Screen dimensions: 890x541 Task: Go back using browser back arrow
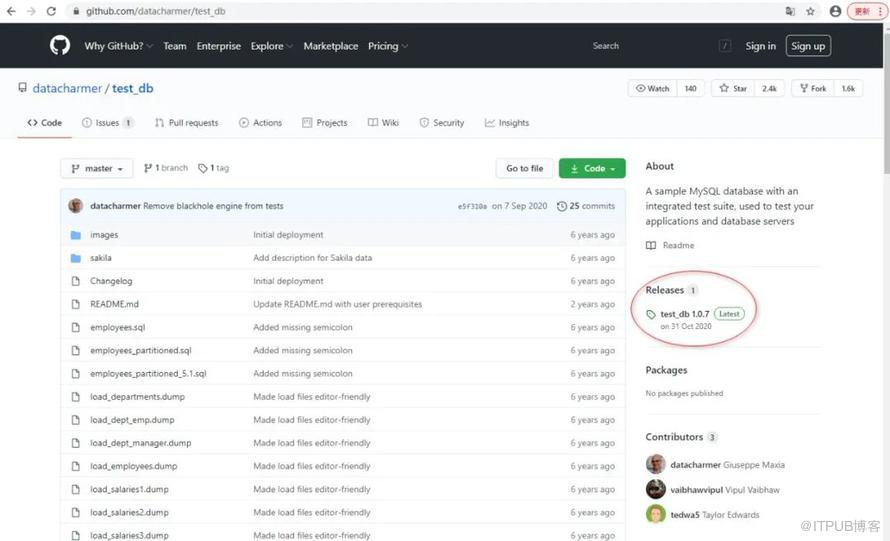[11, 11]
